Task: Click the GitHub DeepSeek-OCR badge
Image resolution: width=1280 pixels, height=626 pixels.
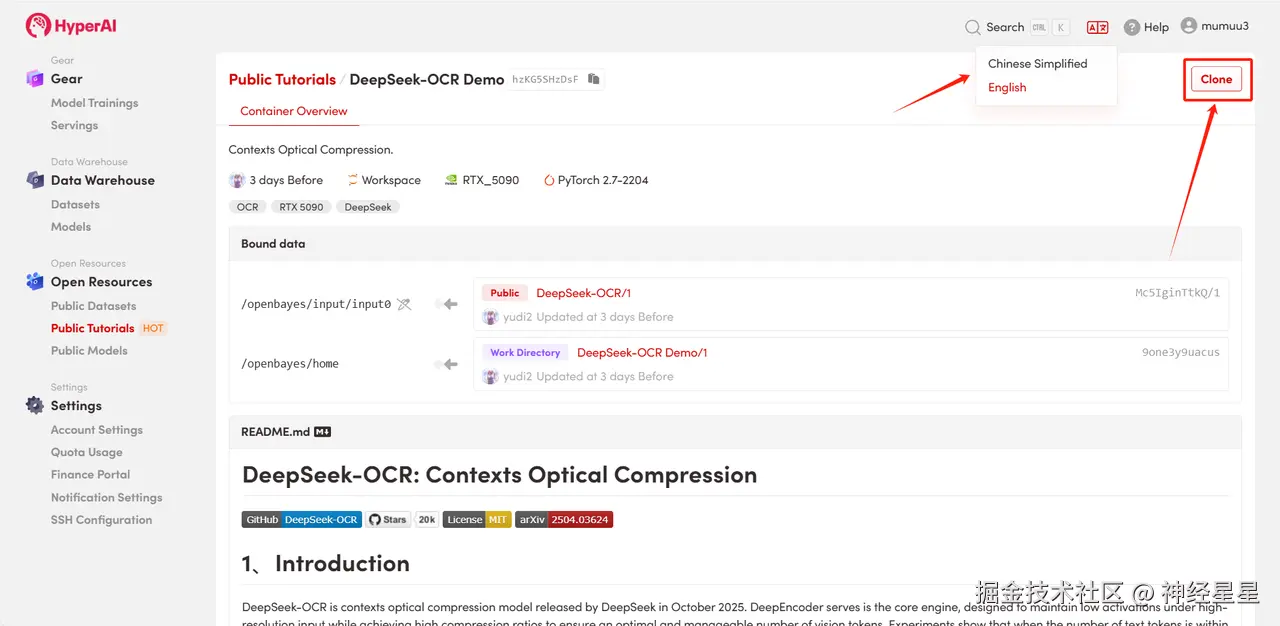Action: pos(301,520)
